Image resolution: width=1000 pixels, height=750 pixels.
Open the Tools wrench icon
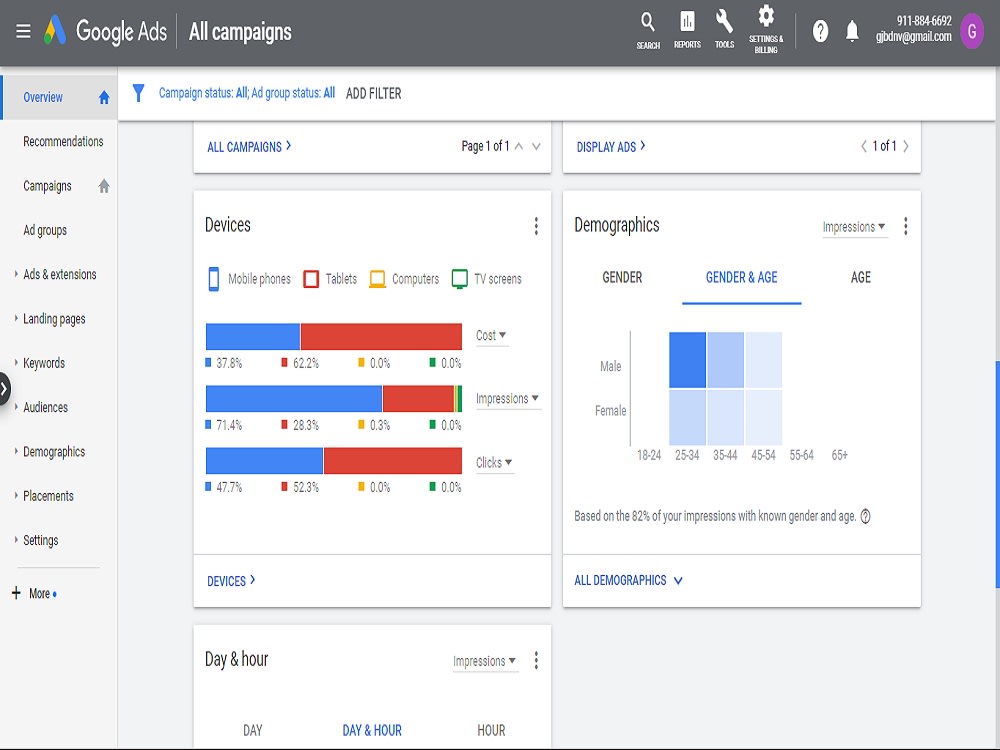click(724, 30)
